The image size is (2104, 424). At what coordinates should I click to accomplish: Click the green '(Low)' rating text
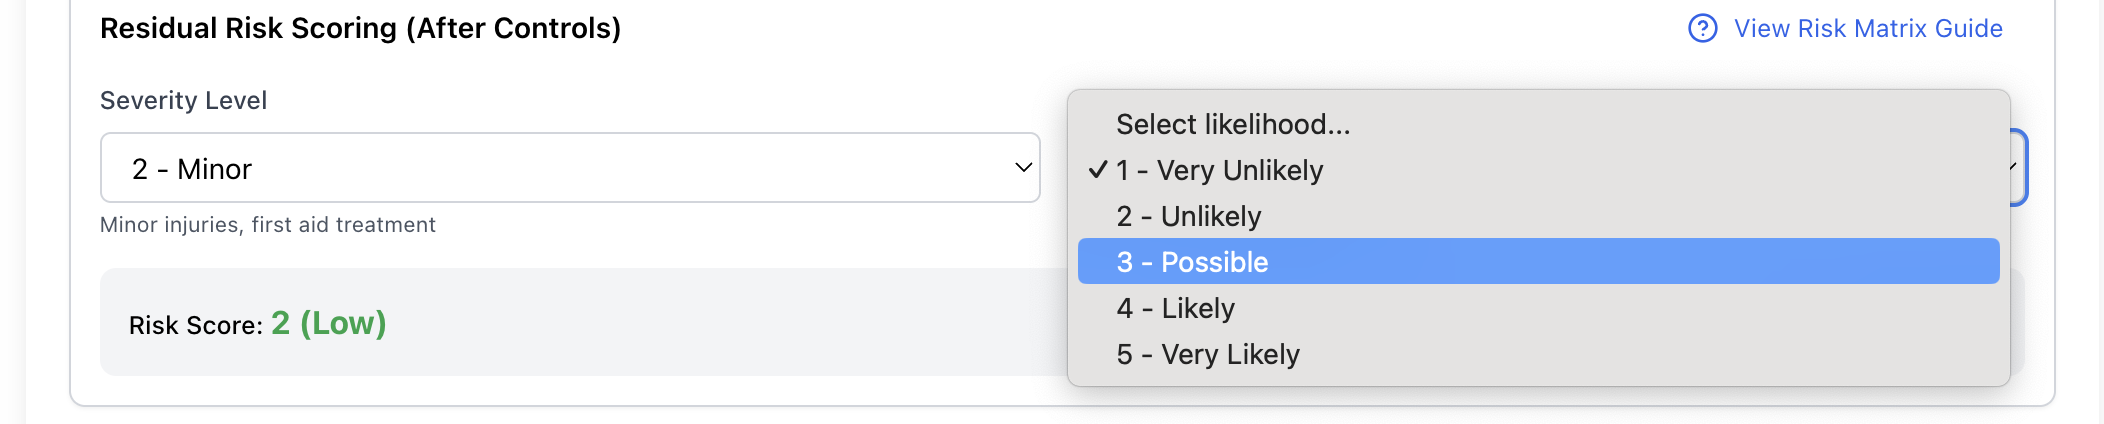click(343, 323)
